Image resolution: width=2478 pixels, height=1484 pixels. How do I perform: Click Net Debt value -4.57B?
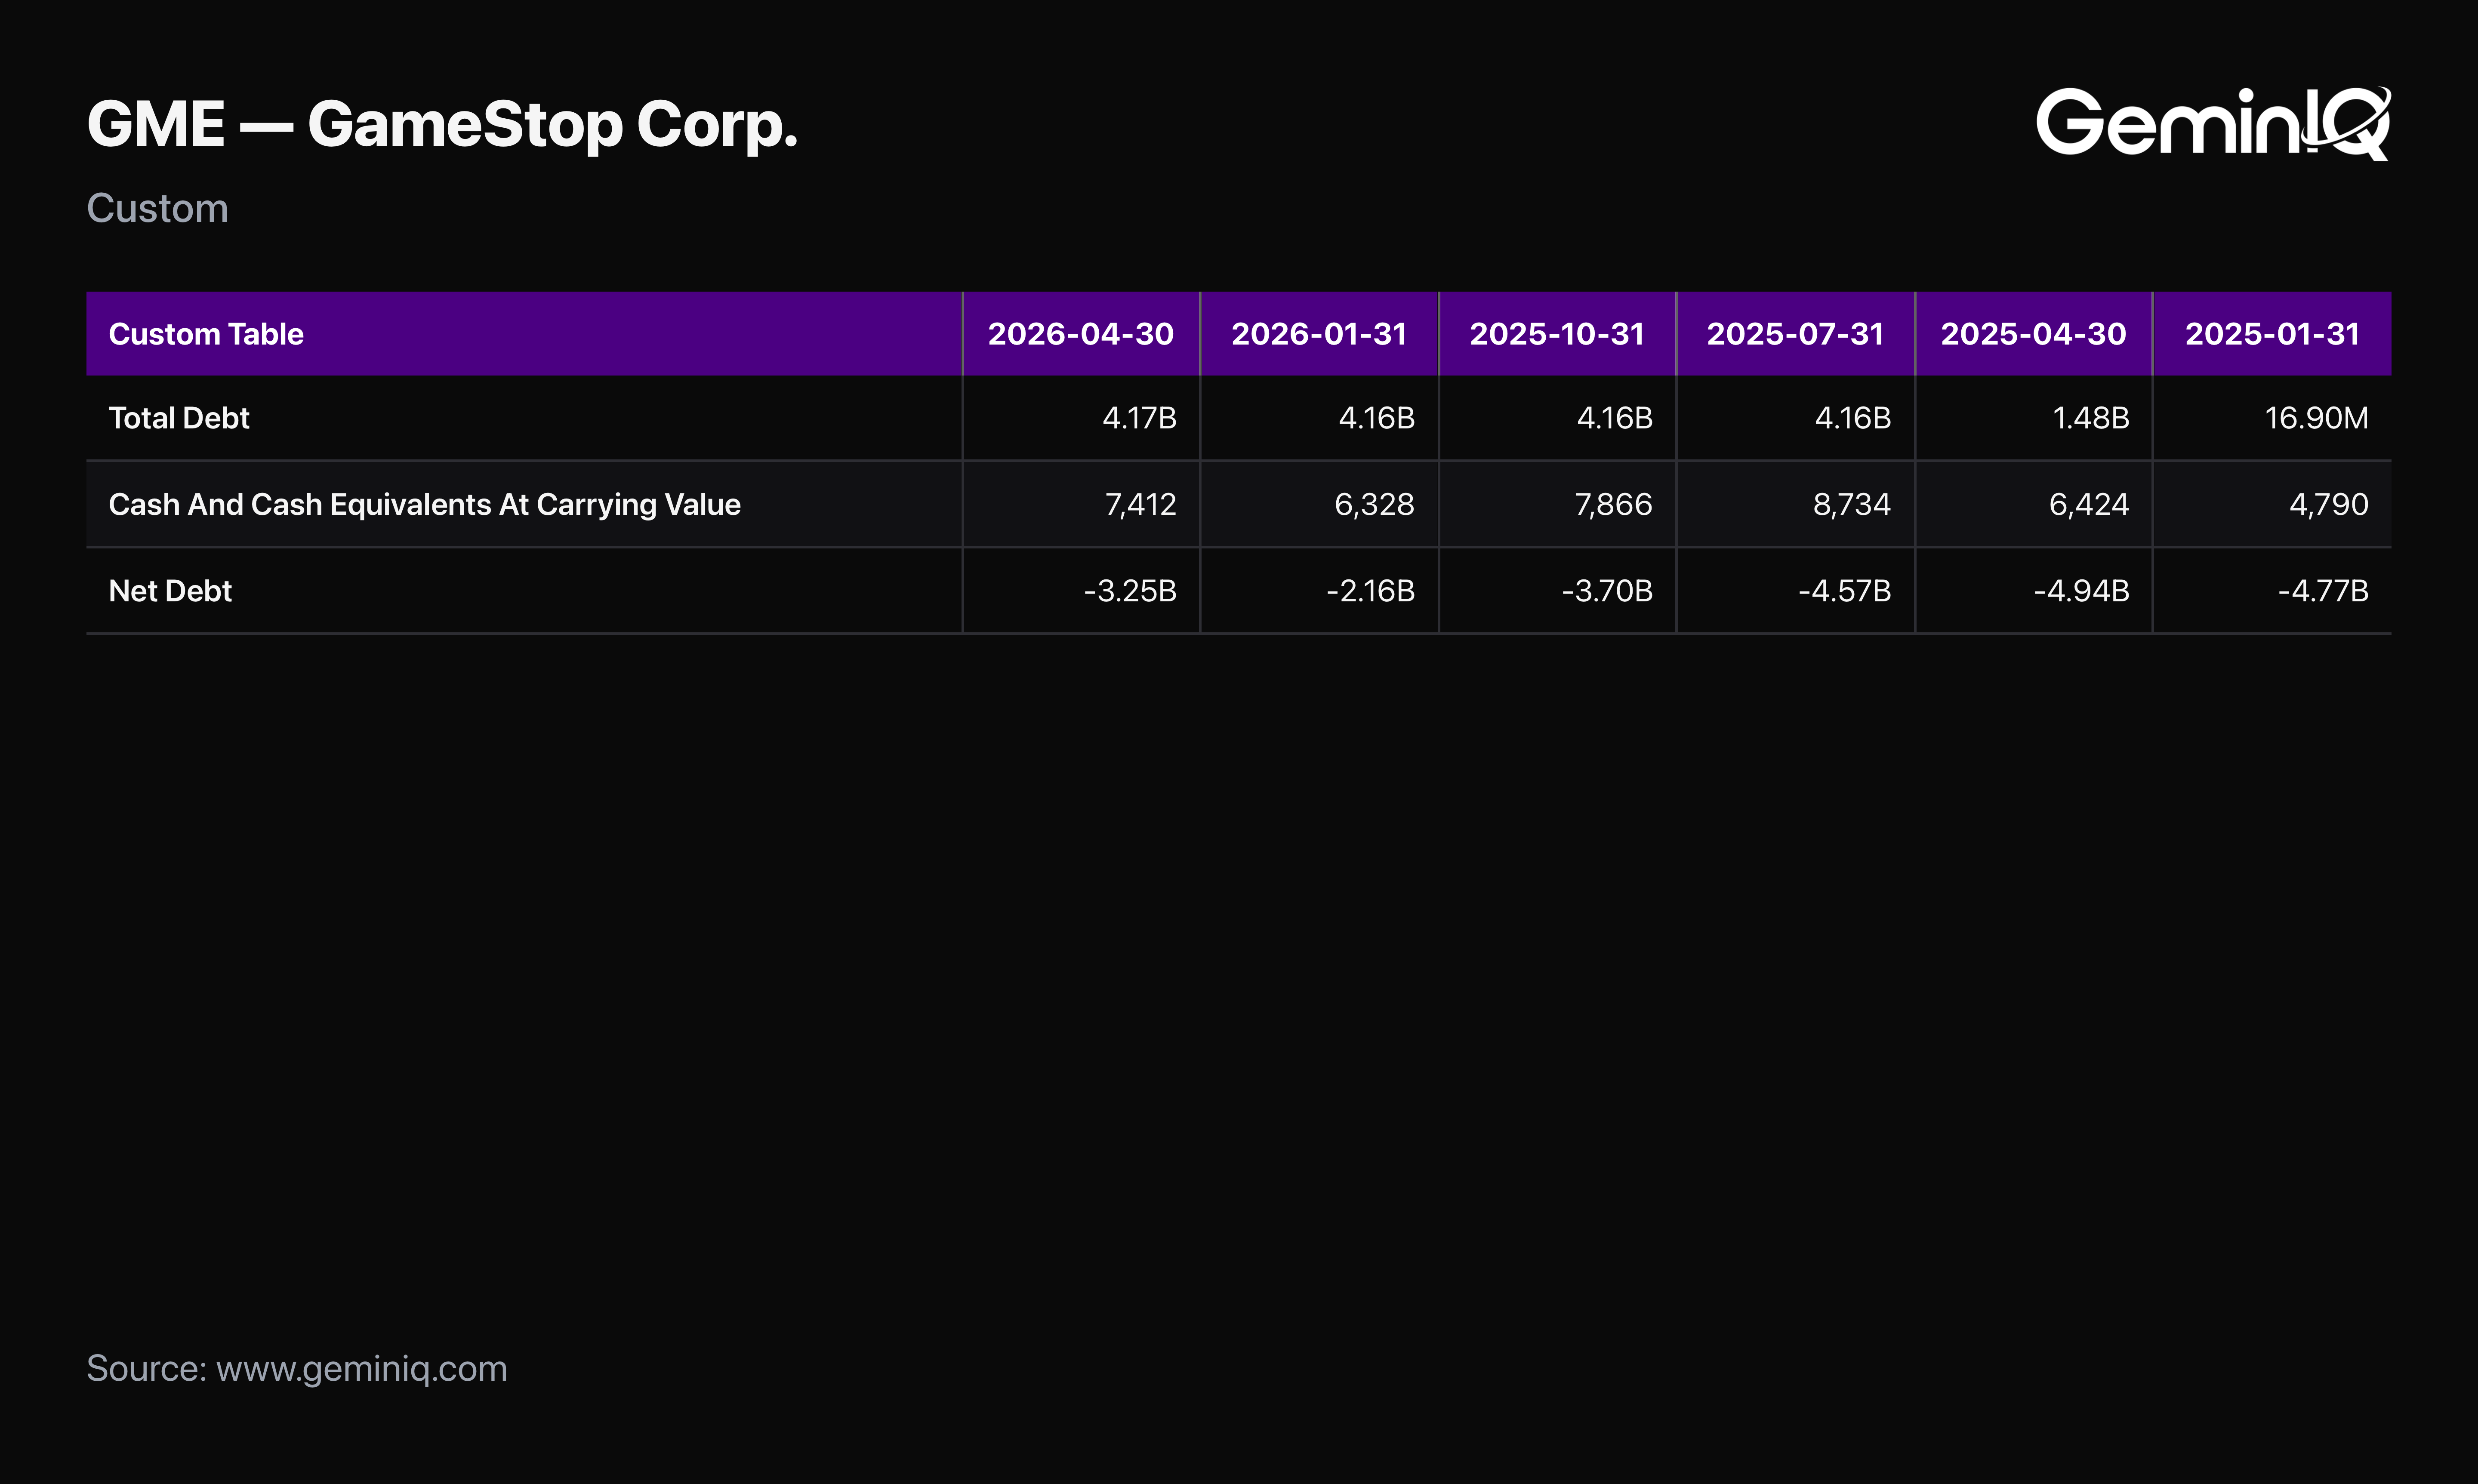point(1845,591)
